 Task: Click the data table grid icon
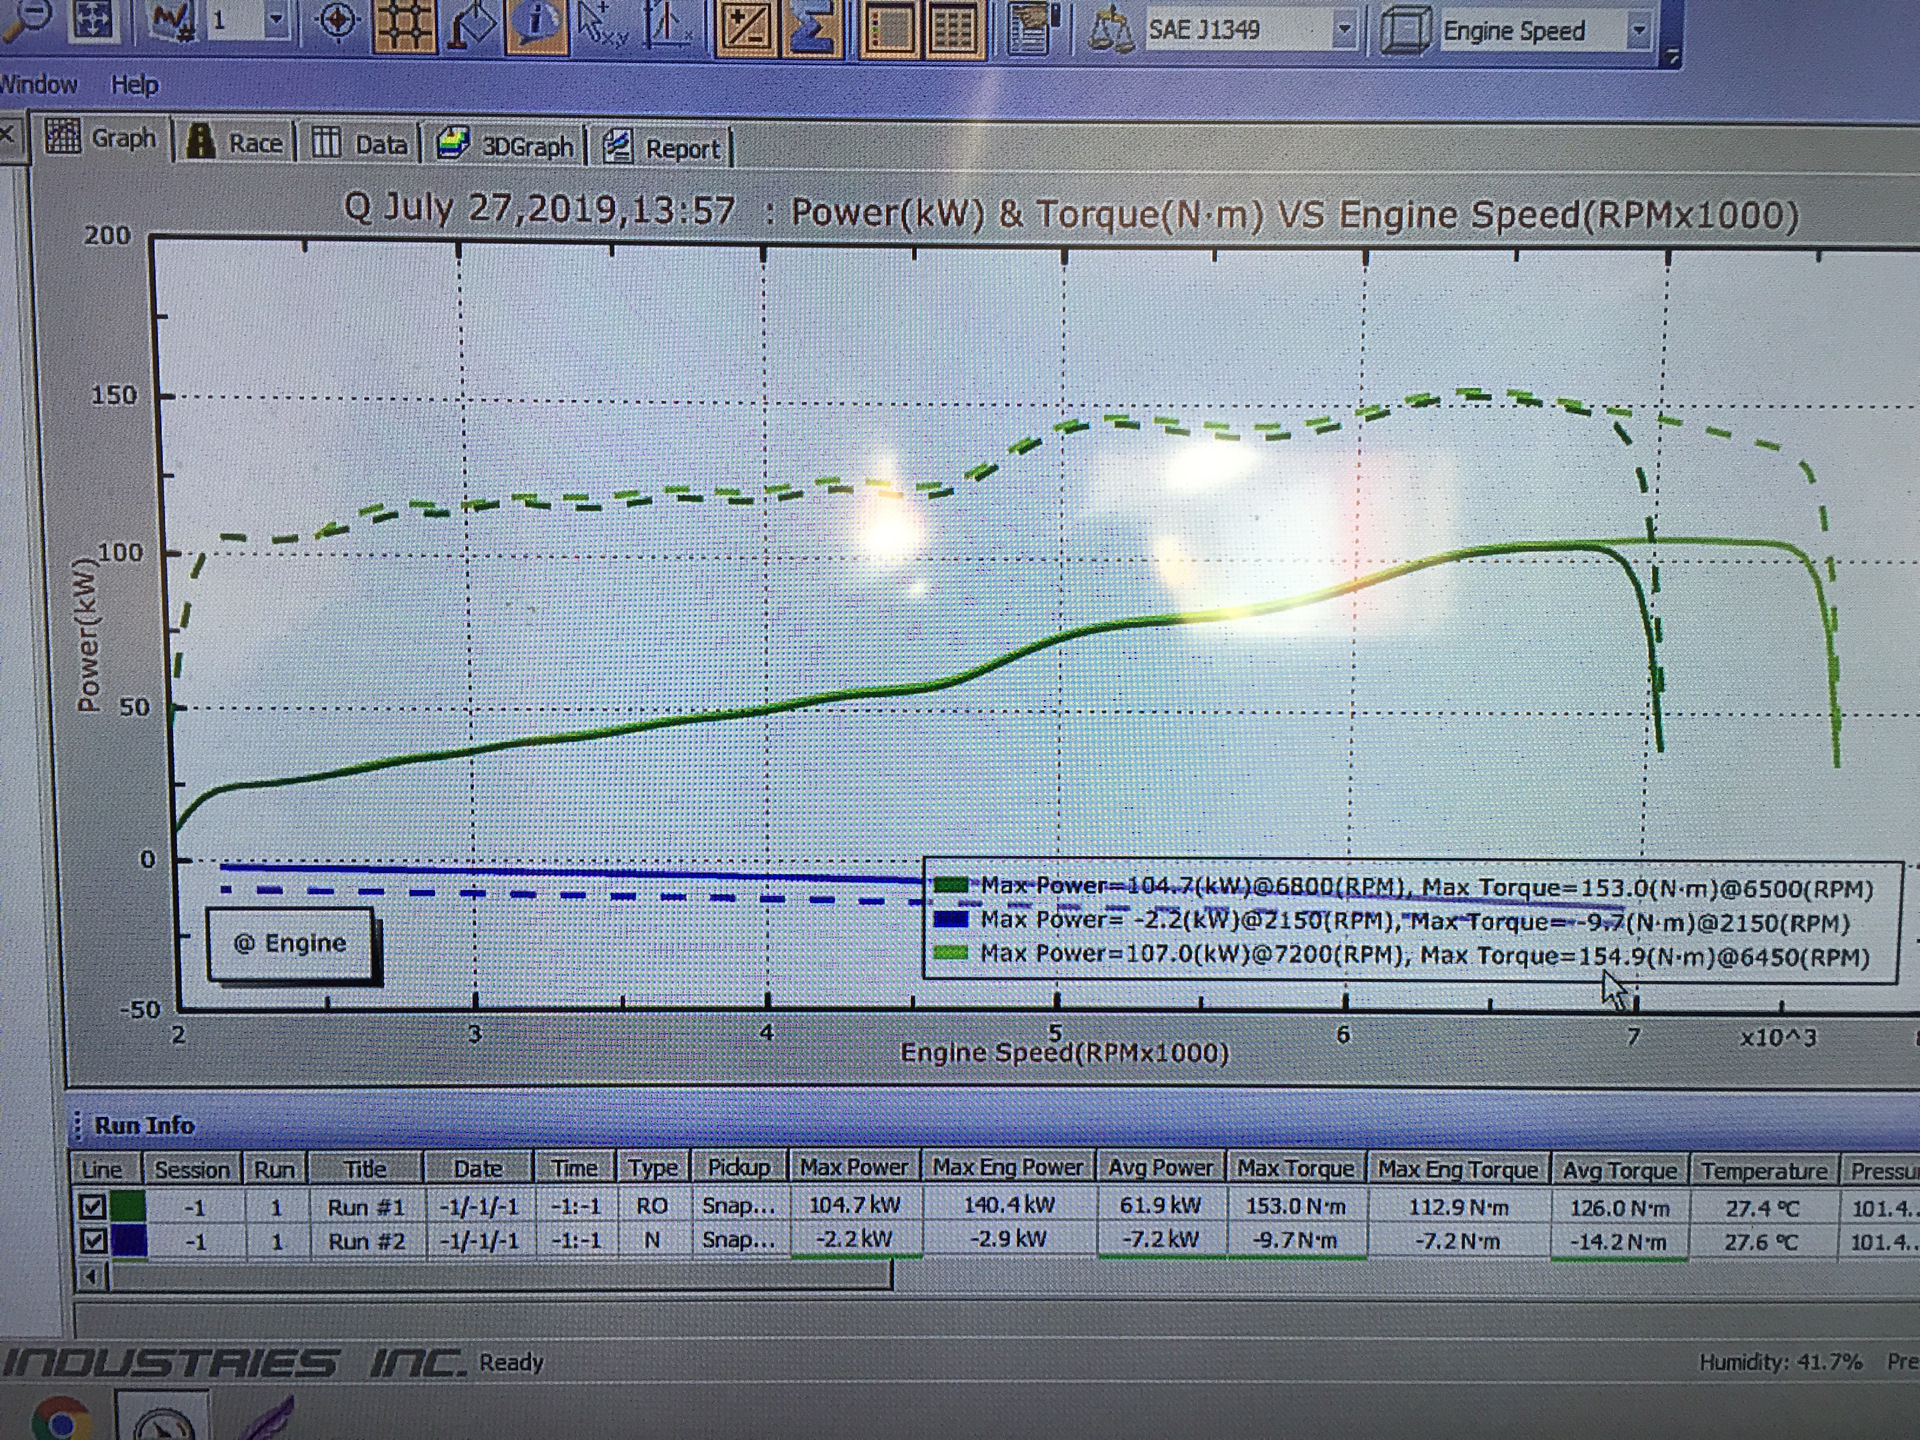(952, 28)
